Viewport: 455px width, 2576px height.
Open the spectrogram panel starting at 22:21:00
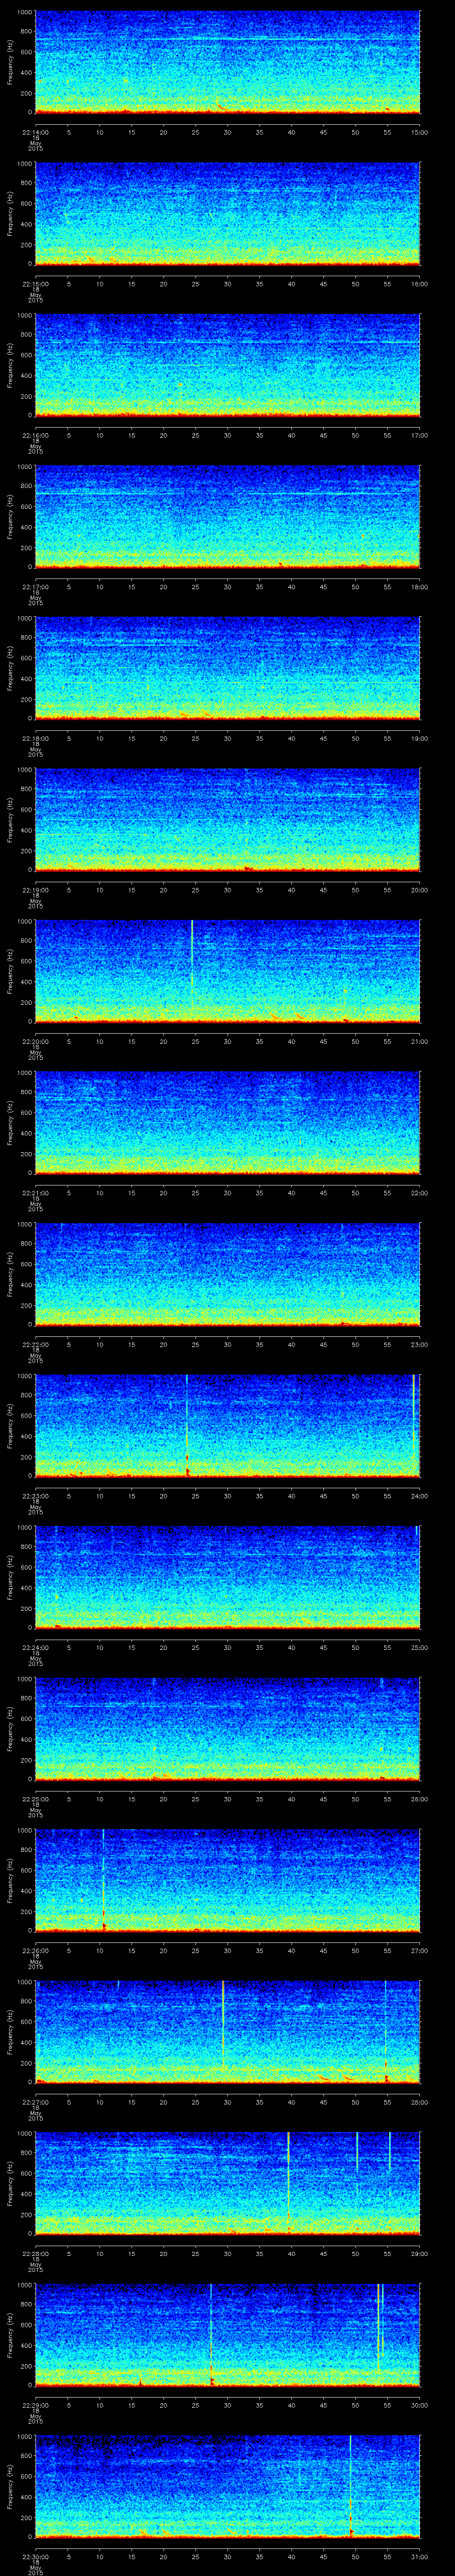click(x=227, y=1123)
